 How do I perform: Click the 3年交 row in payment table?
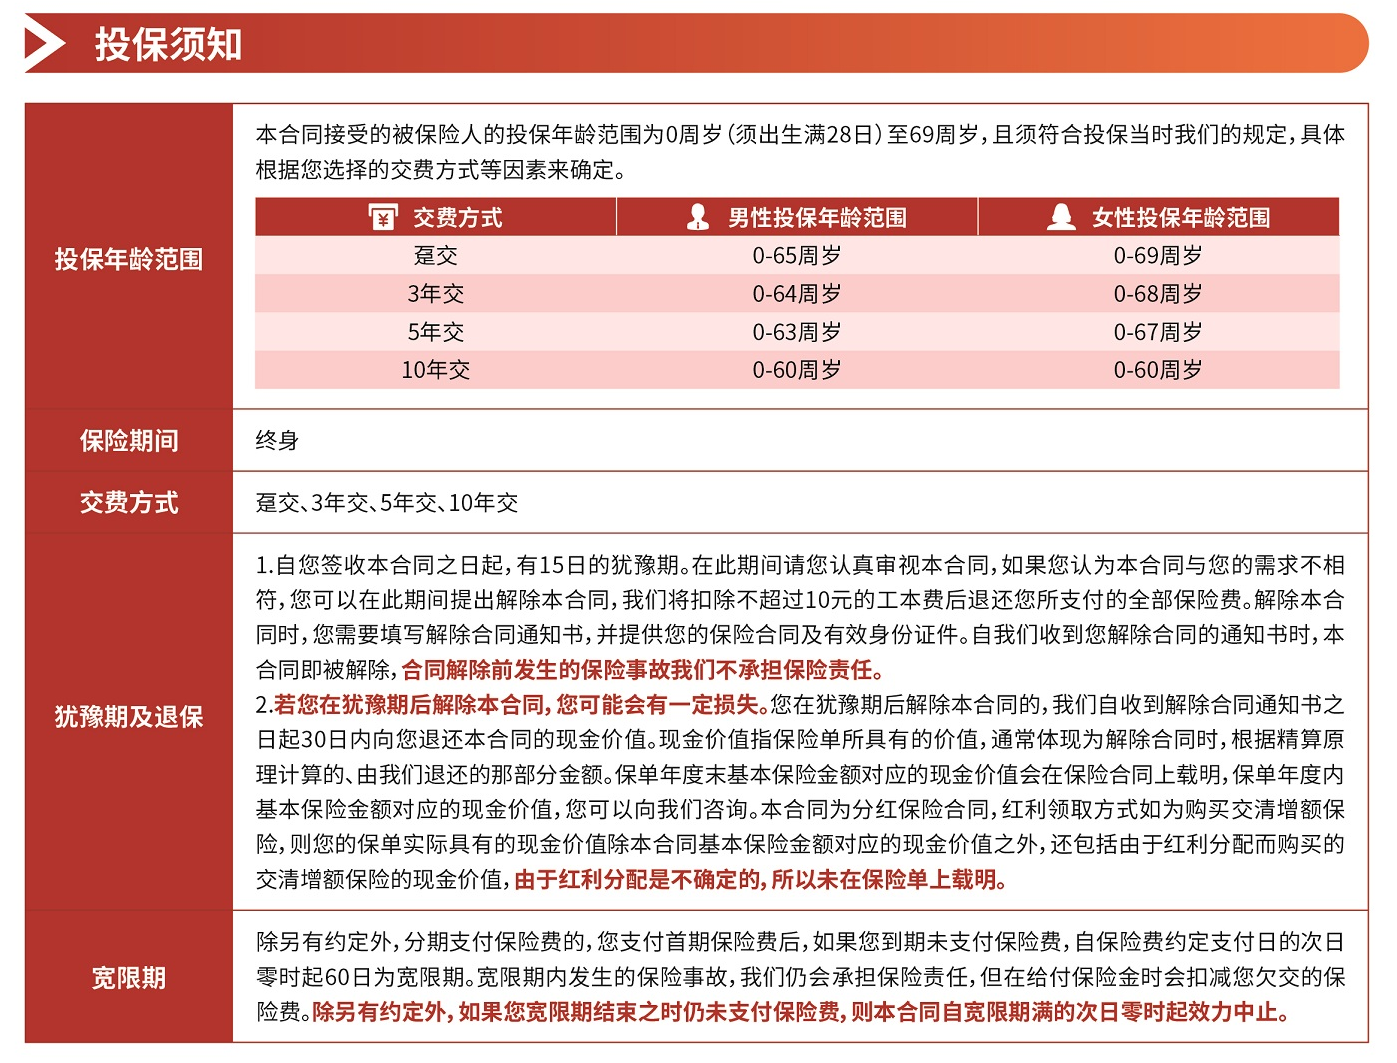(x=435, y=294)
